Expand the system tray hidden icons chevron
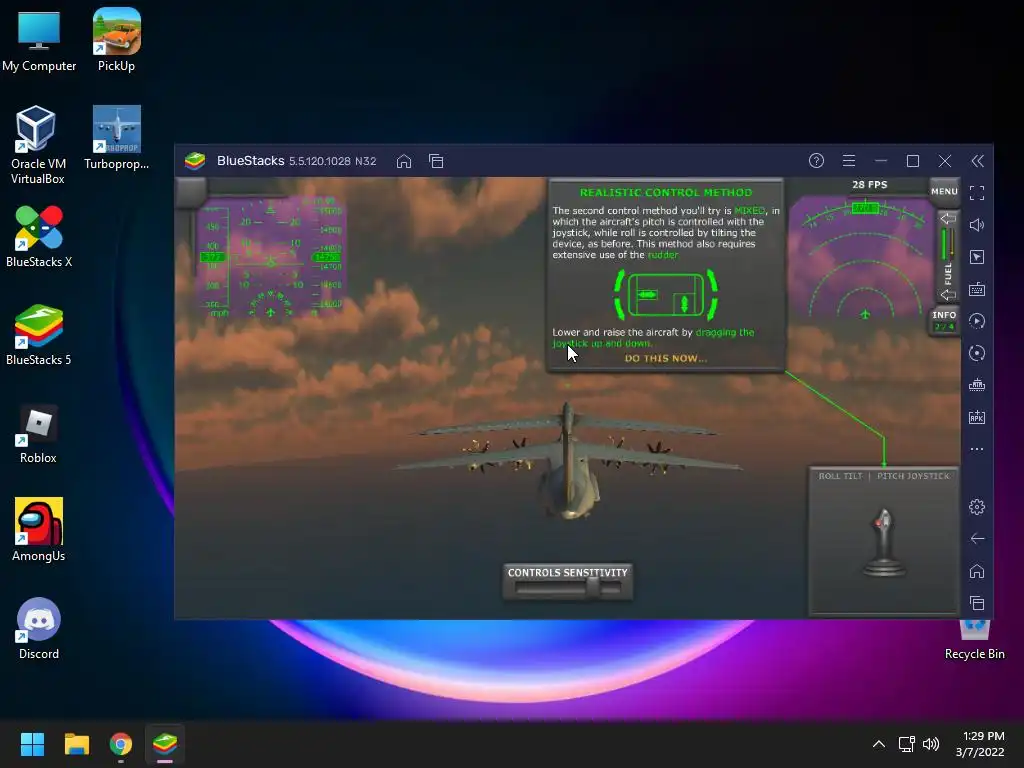 [879, 744]
